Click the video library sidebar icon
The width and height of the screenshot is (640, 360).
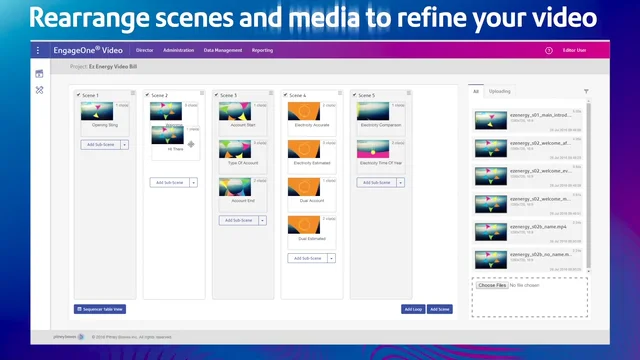coord(39,74)
